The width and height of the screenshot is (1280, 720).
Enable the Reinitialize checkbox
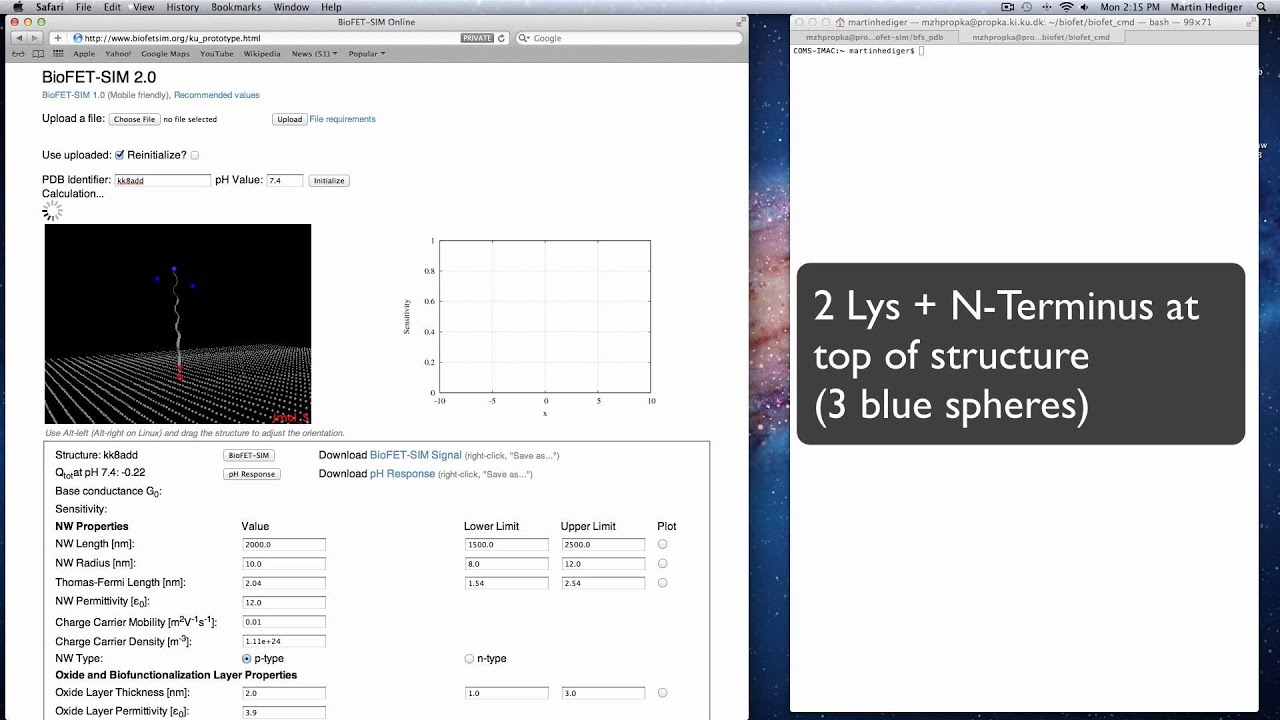pos(195,155)
